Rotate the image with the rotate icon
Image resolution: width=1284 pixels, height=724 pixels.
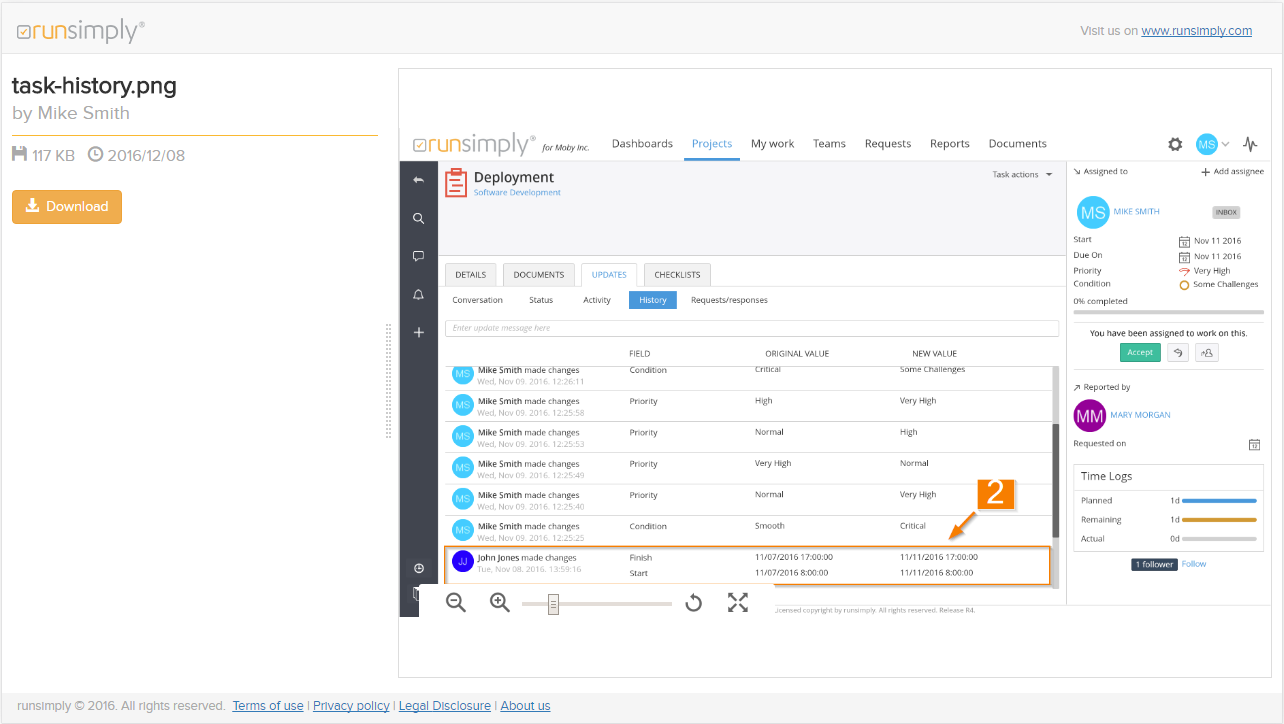point(693,603)
